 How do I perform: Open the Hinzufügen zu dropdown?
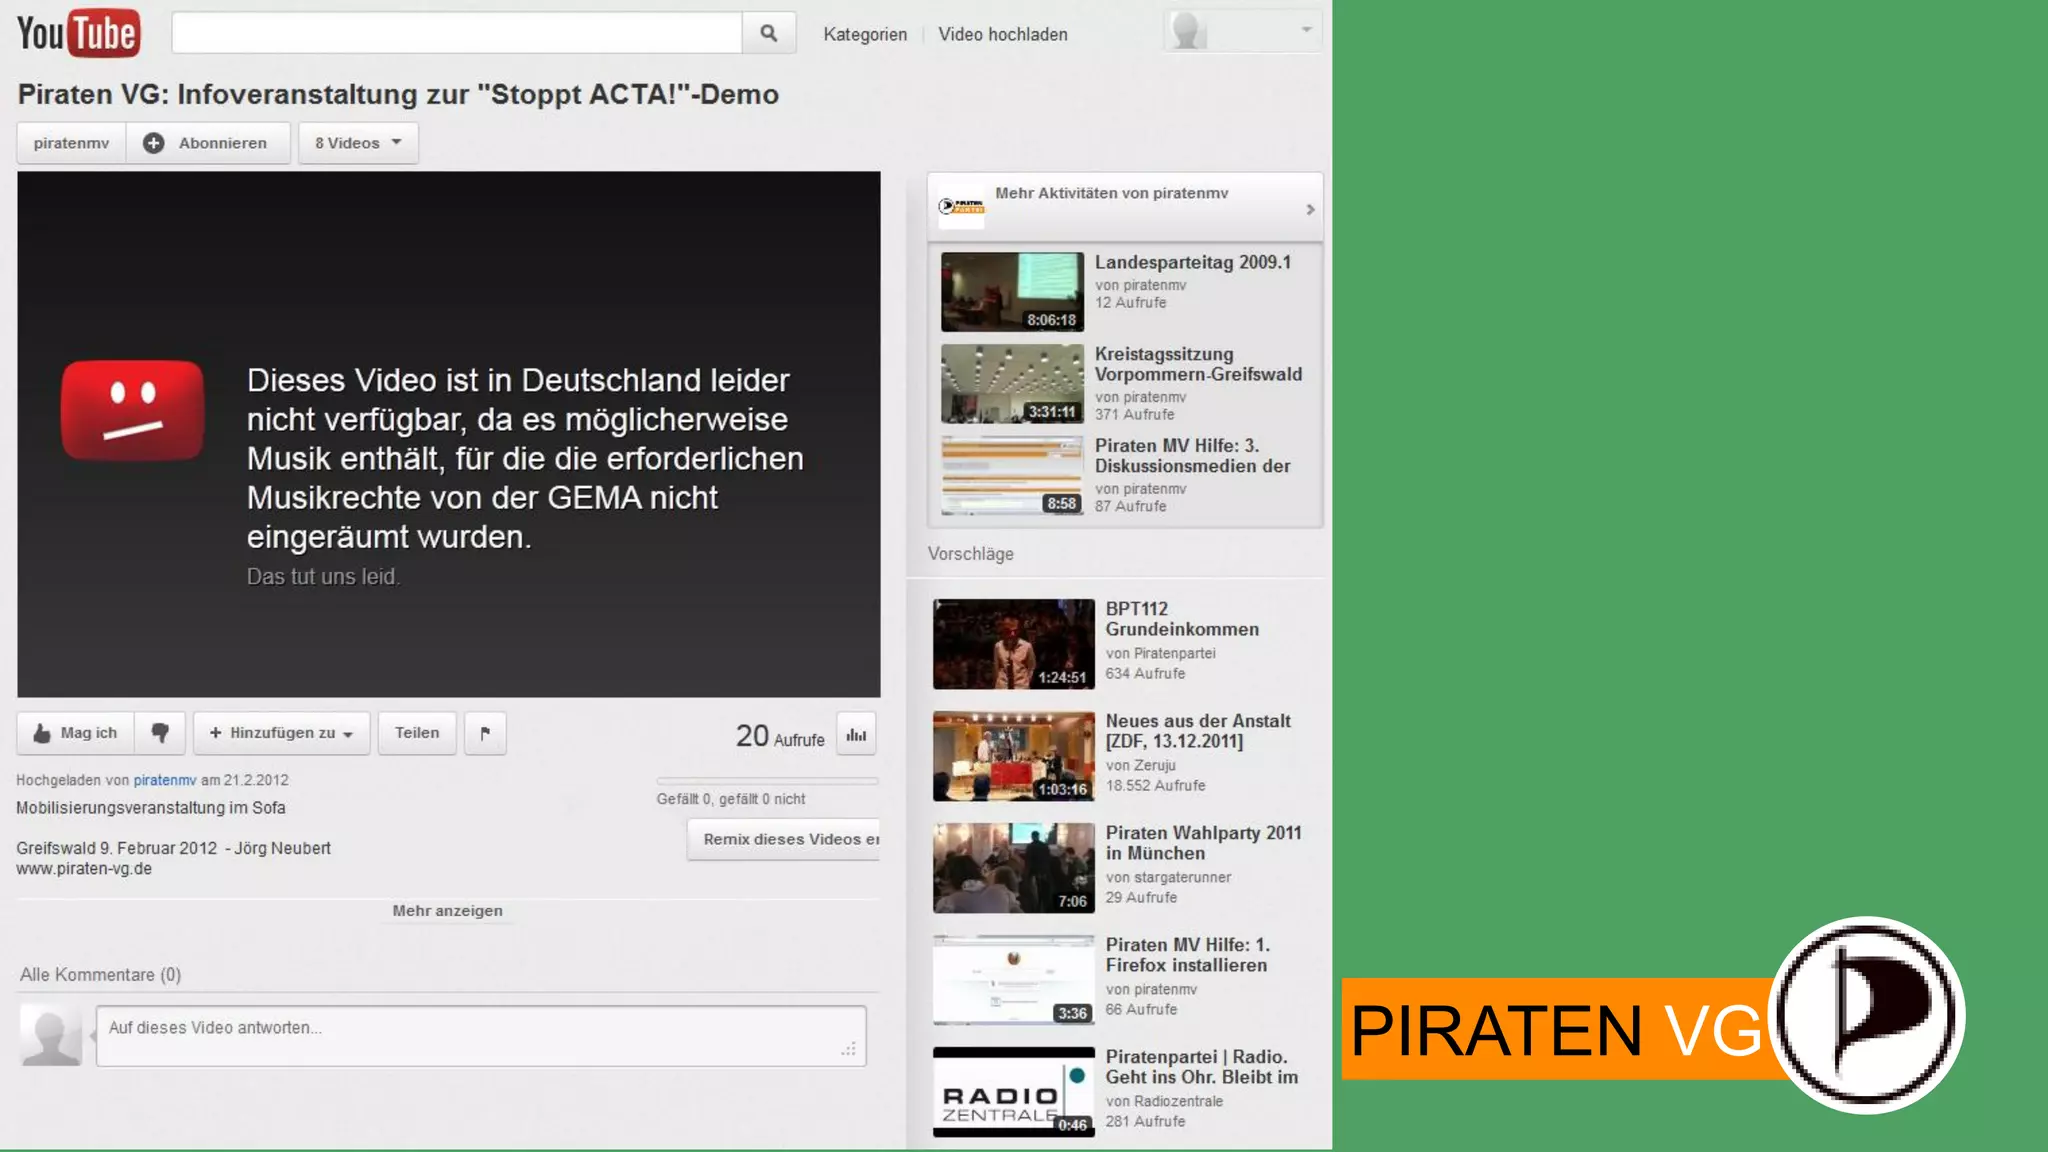[281, 733]
